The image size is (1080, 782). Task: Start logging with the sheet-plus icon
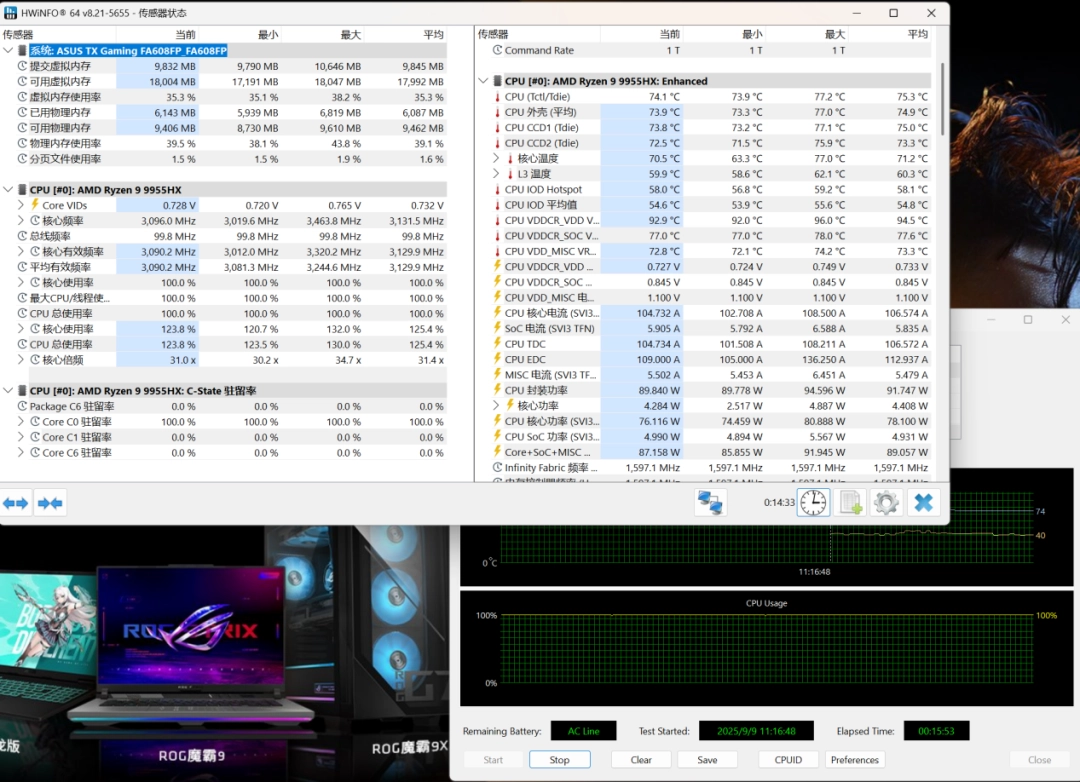(850, 502)
